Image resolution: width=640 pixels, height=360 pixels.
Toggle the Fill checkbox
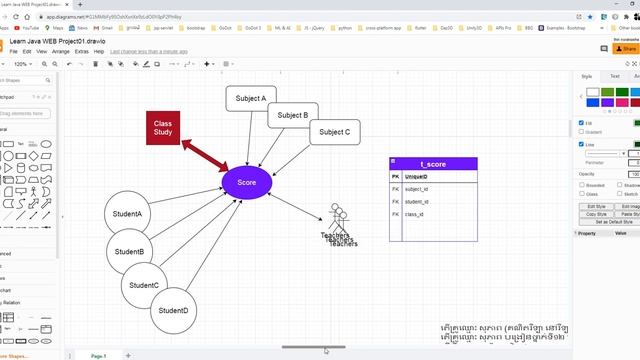[x=581, y=123]
